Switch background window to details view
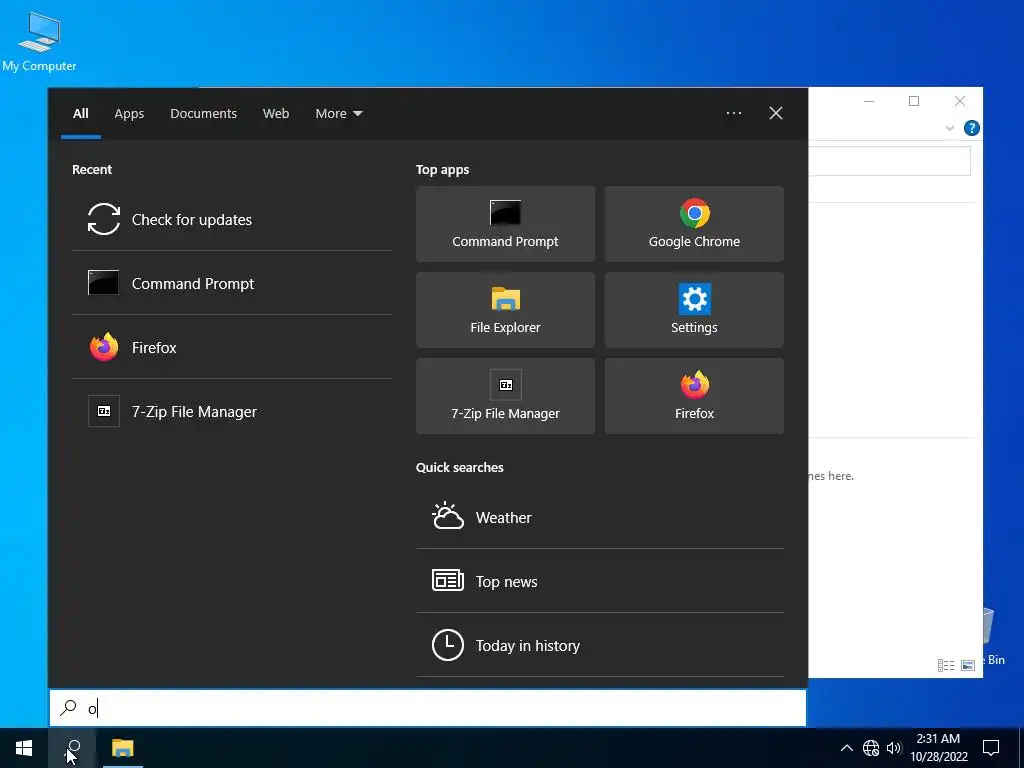The width and height of the screenshot is (1024, 768). (x=946, y=665)
